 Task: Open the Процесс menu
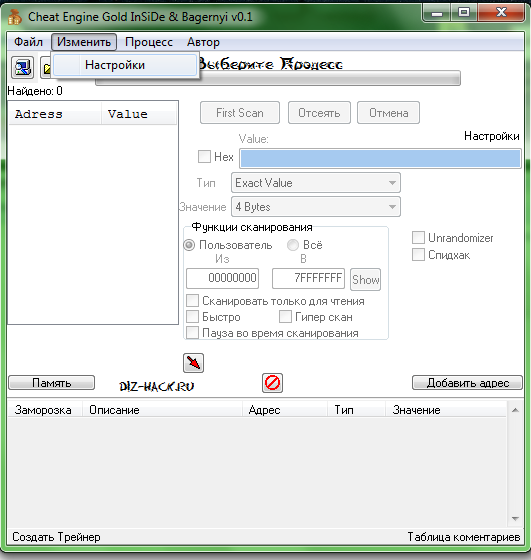pos(149,42)
